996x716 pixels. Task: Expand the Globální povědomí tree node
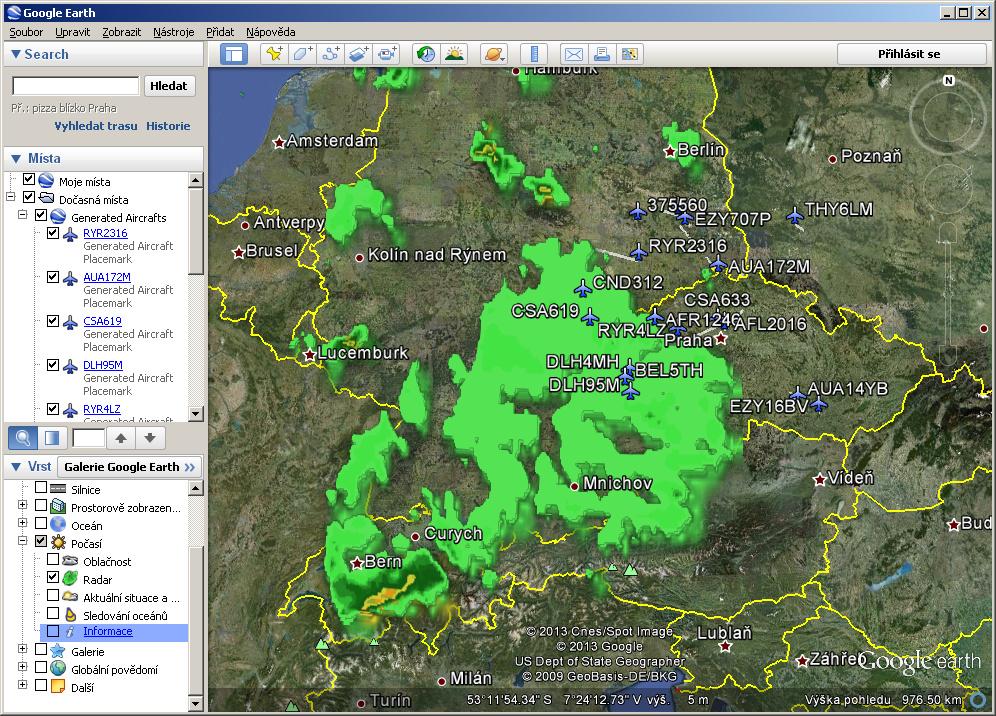pos(22,667)
